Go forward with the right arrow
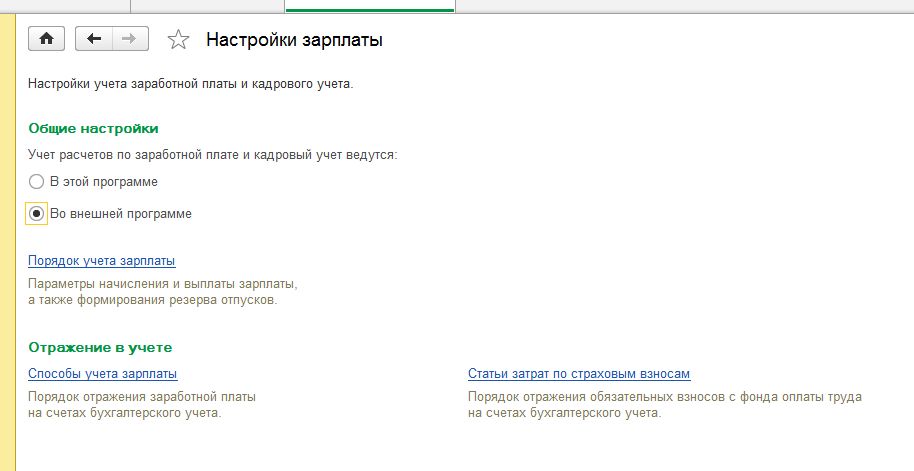The image size is (914, 471). tap(128, 39)
